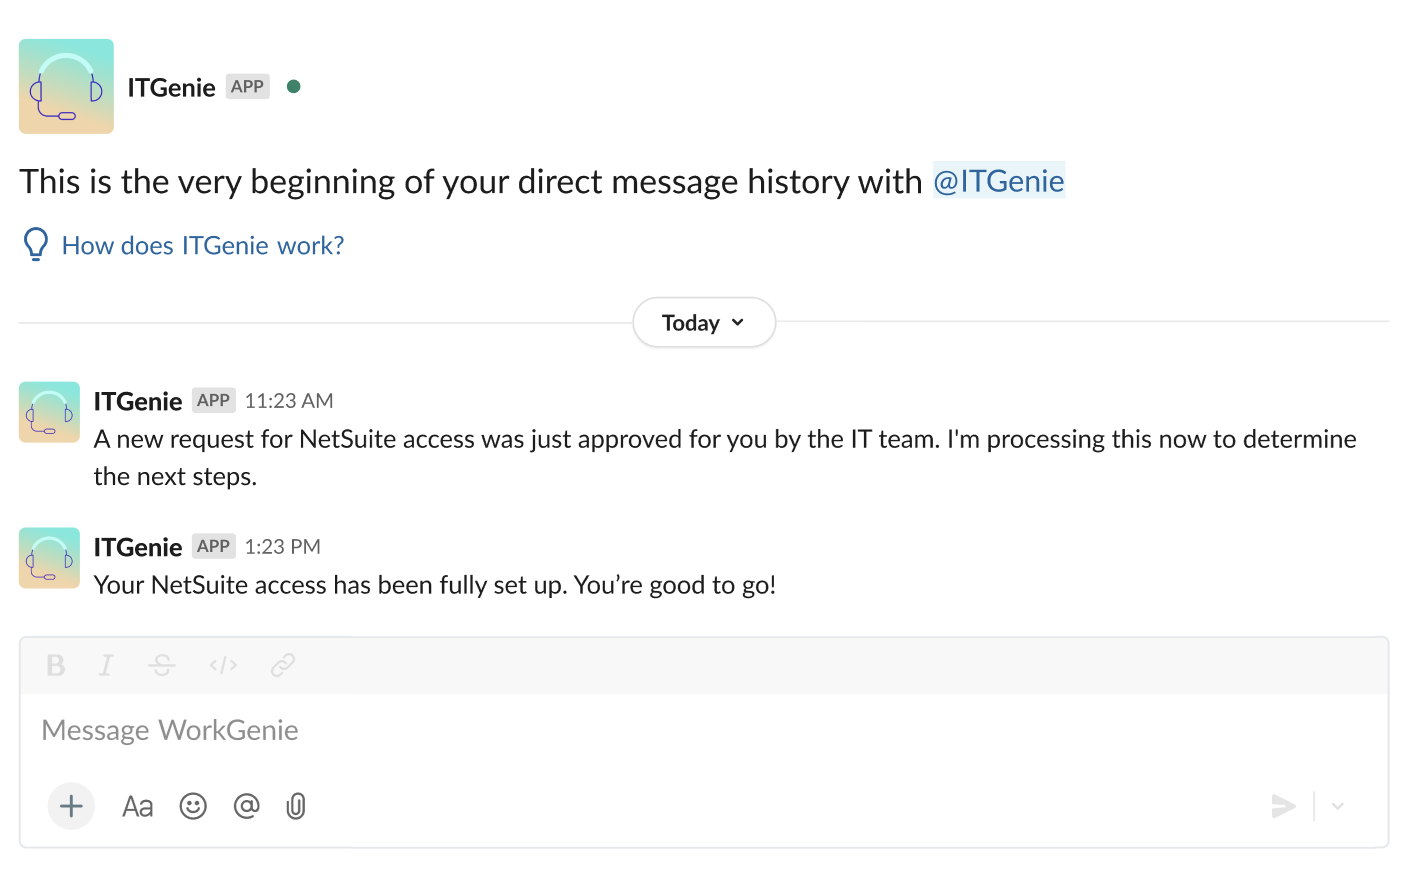Attach a file with the paperclip icon
Screen dimensions: 1406x876
295,806
